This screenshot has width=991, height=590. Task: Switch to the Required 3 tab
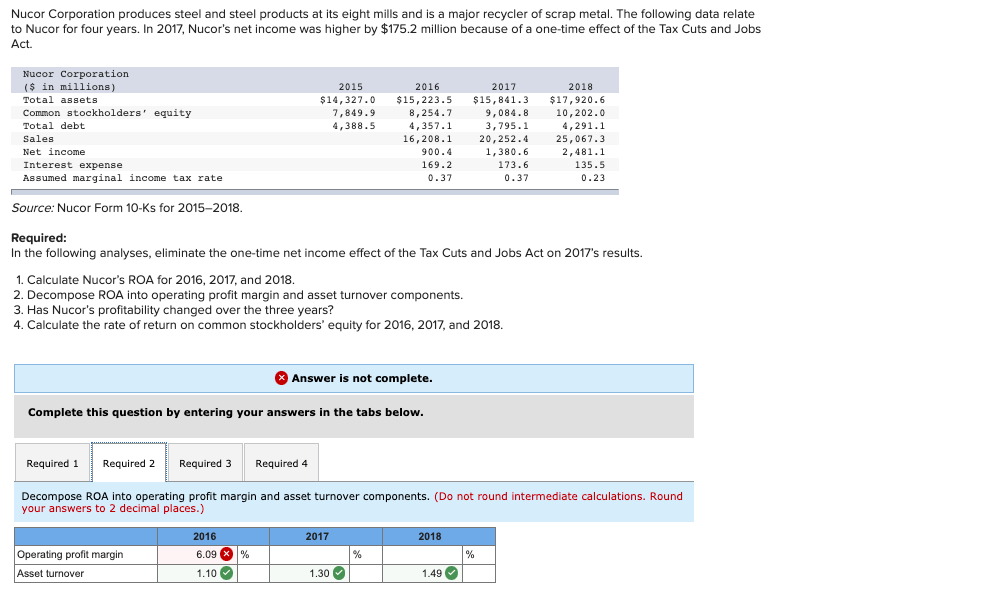[205, 463]
